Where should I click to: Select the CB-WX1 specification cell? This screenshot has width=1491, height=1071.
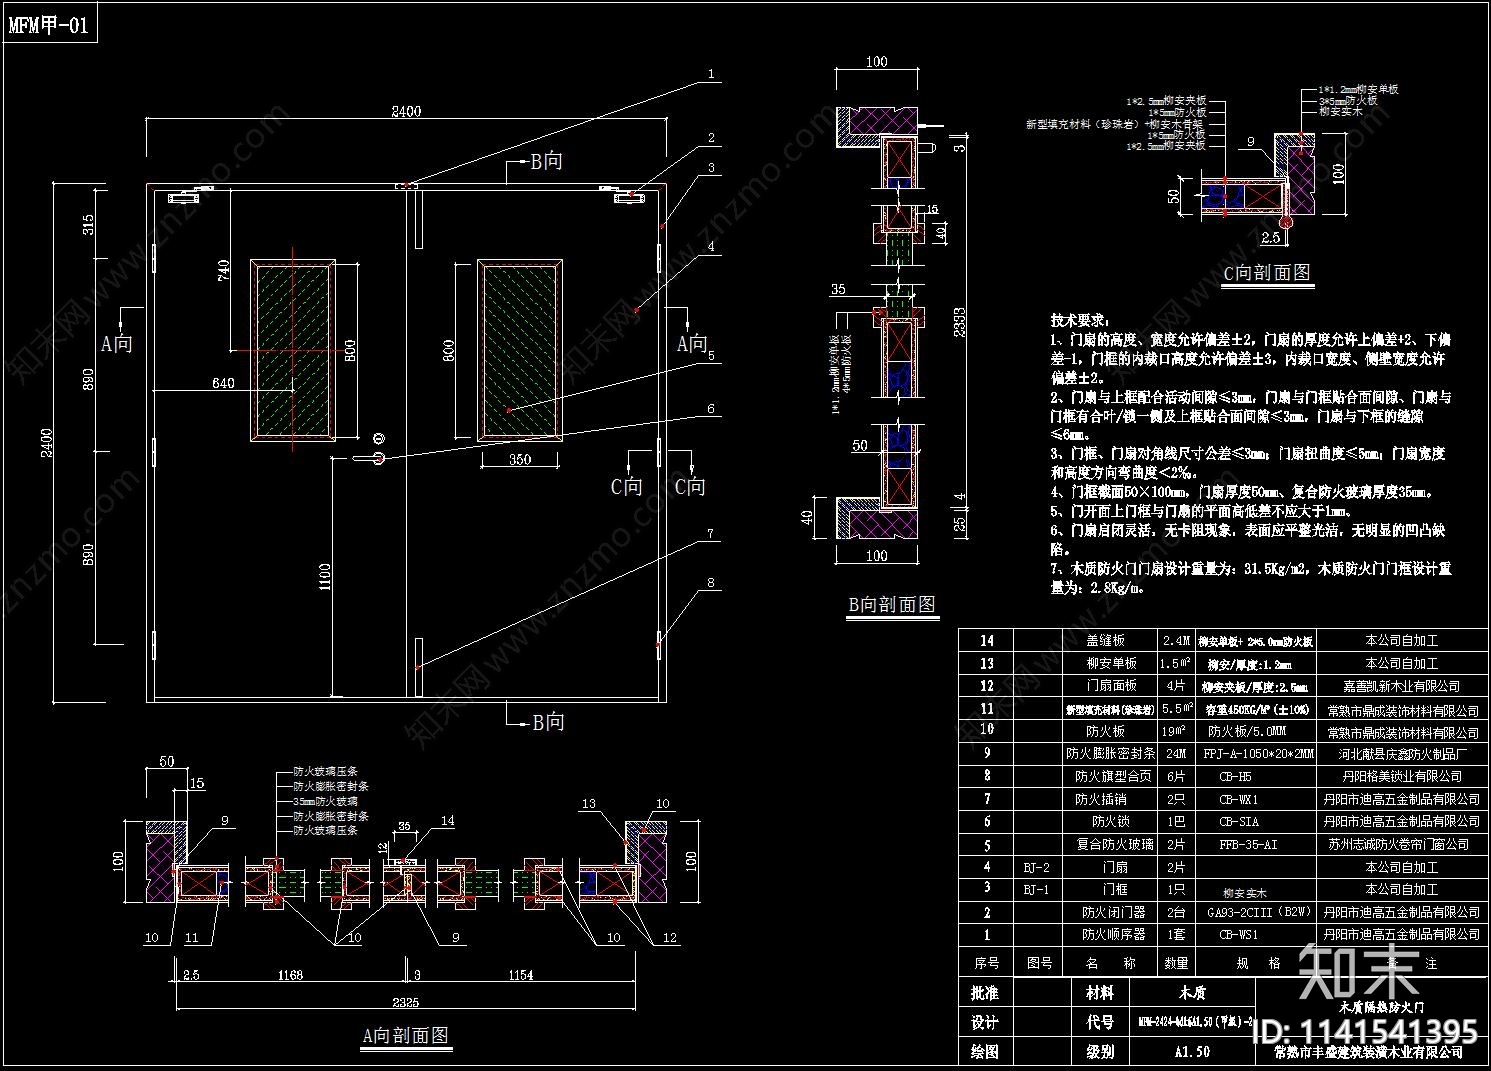(x=1238, y=799)
